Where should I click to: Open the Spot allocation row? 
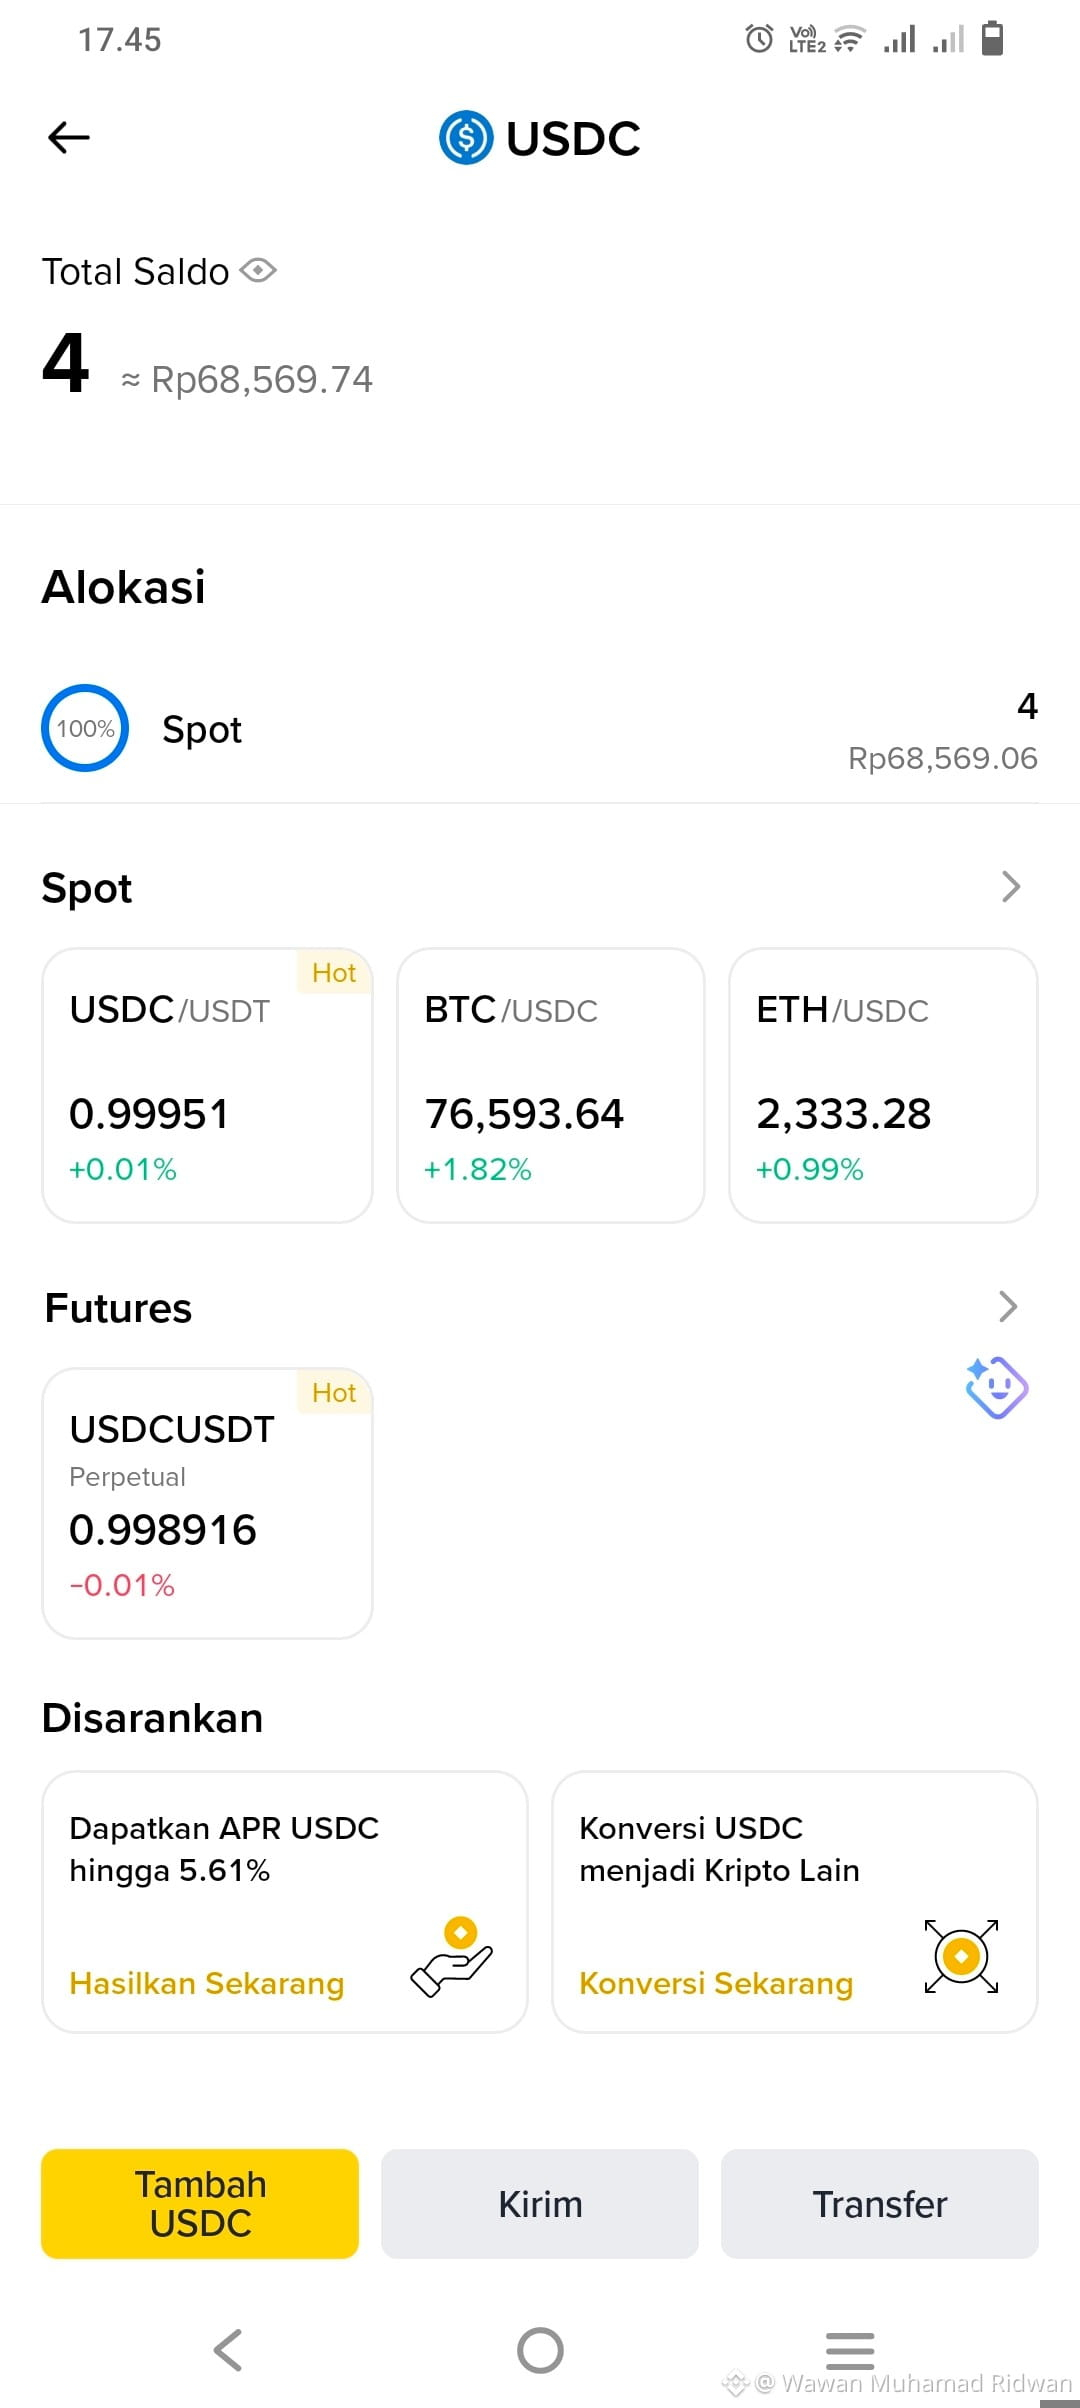(x=540, y=730)
